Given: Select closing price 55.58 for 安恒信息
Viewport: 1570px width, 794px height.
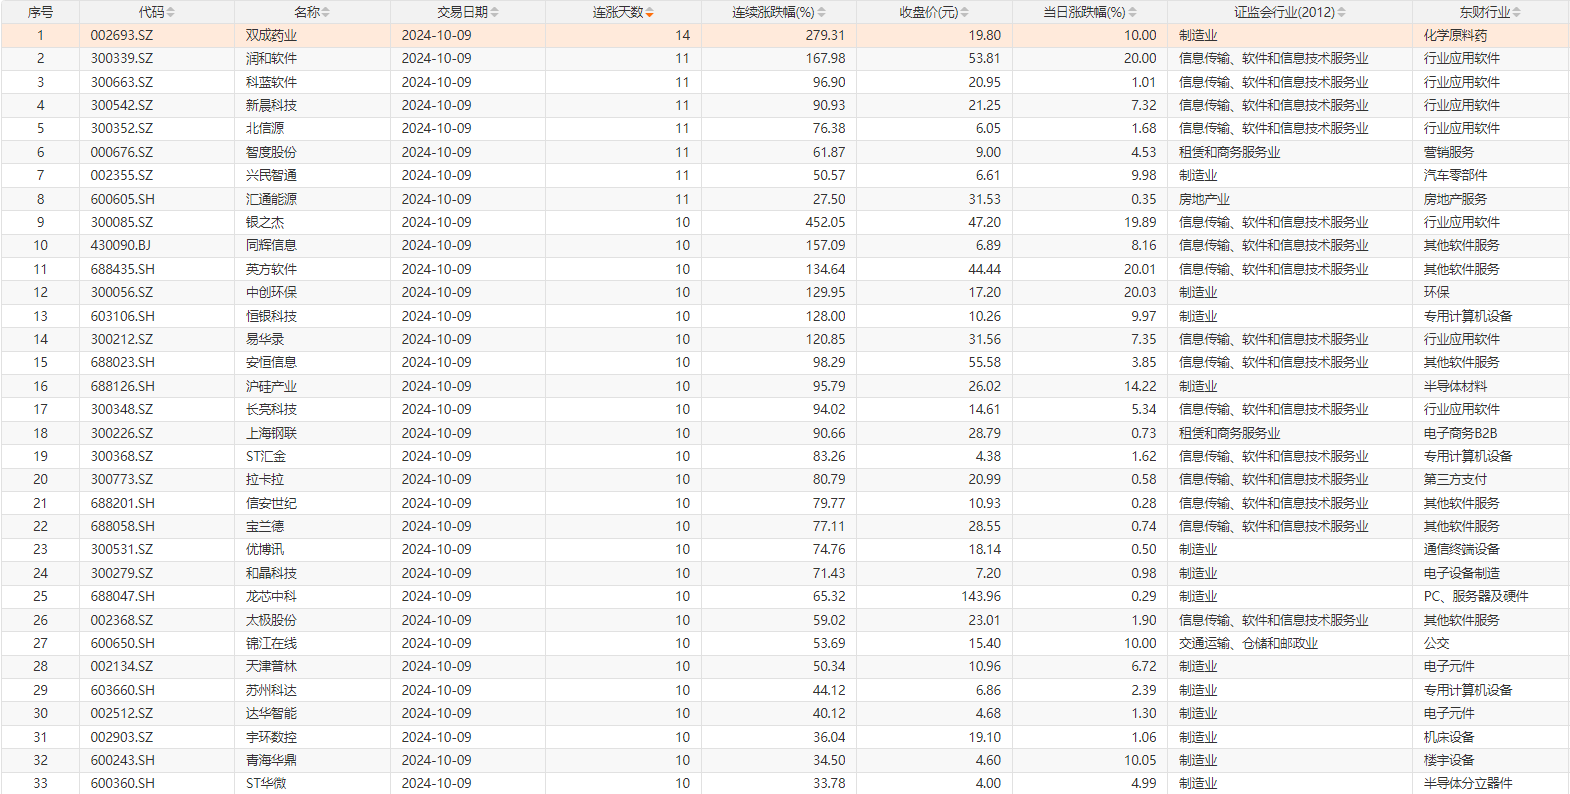Looking at the screenshot, I should pyautogui.click(x=984, y=362).
